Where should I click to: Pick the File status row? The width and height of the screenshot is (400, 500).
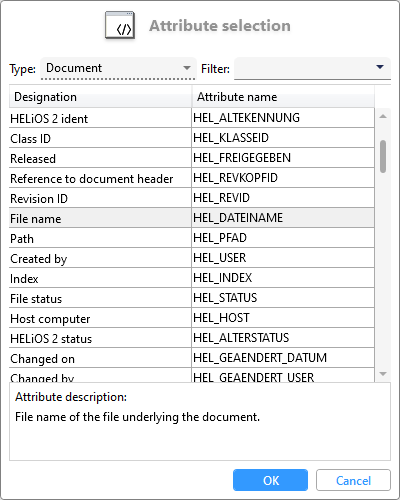[x=192, y=298]
